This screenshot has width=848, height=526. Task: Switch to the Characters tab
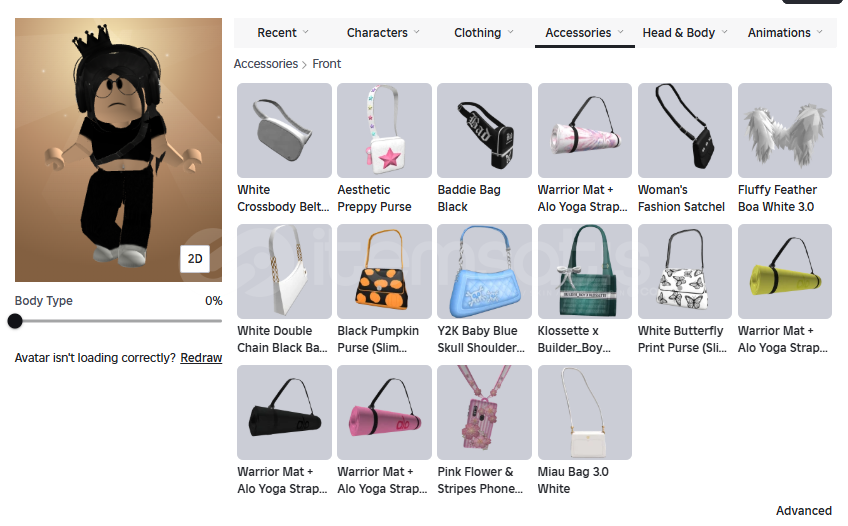click(383, 33)
